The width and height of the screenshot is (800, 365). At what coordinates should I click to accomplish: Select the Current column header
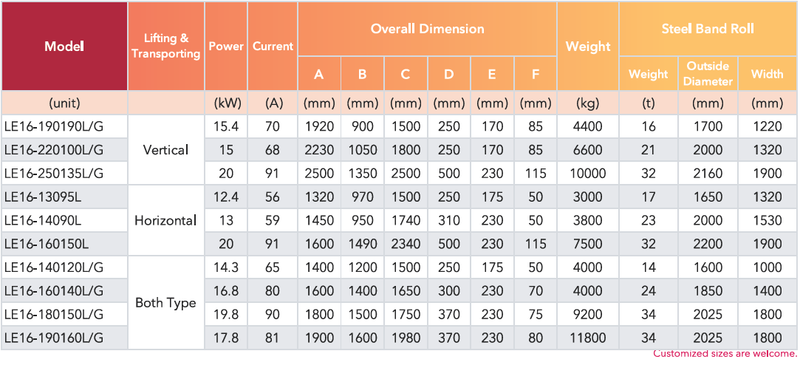coord(273,46)
